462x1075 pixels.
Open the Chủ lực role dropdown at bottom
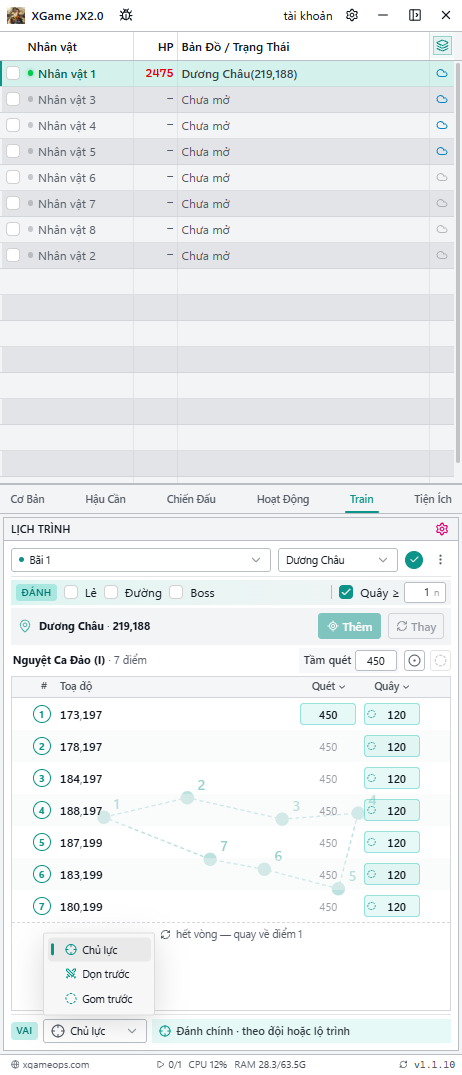95,1030
